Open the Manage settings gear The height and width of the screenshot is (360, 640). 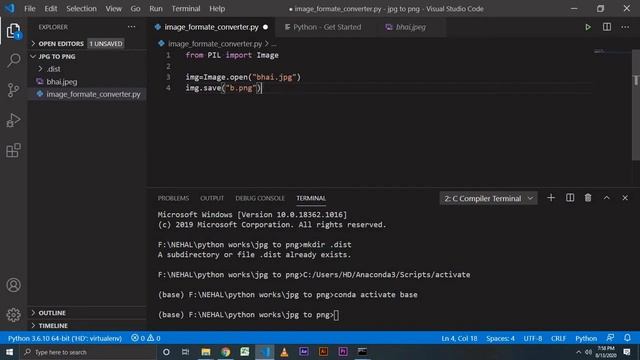tap(13, 315)
